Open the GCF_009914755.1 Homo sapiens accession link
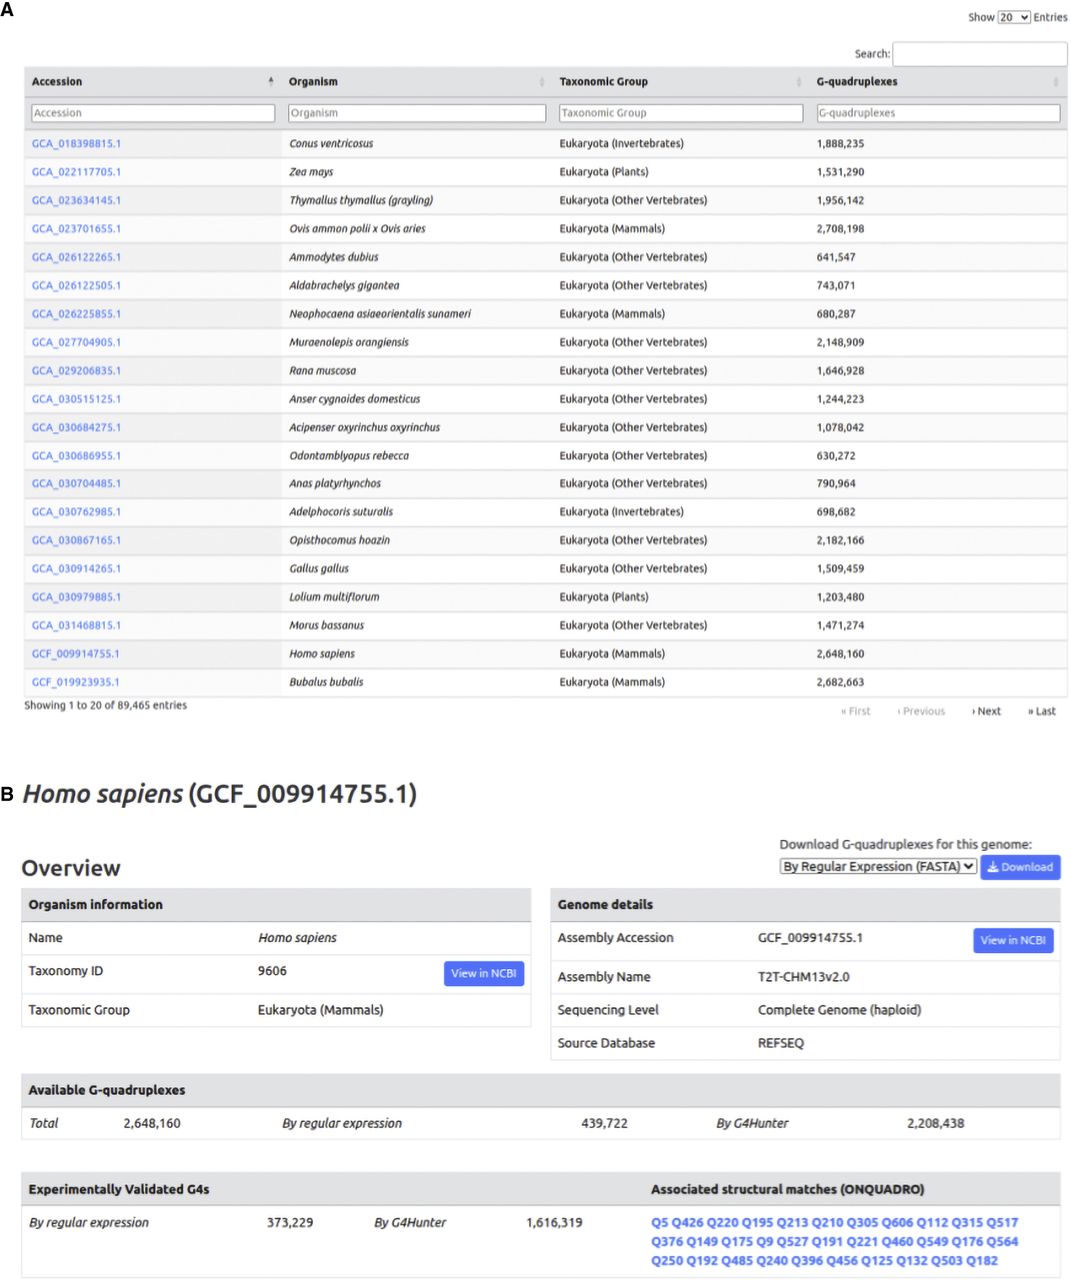 coord(75,654)
